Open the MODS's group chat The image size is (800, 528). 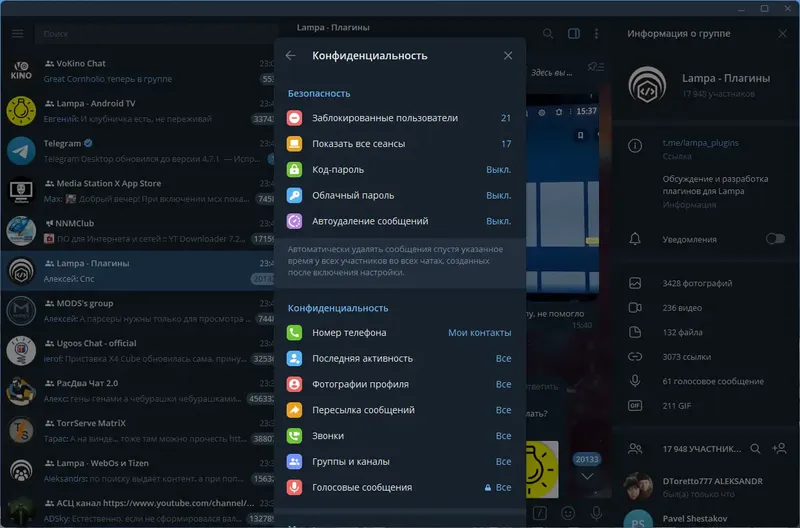tap(138, 311)
